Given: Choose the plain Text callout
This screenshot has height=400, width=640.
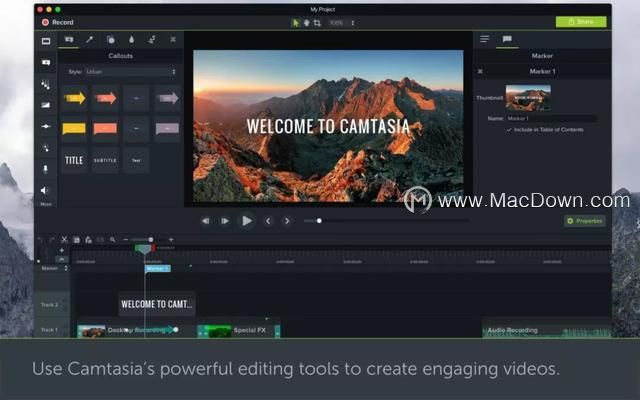Looking at the screenshot, I should pos(136,160).
